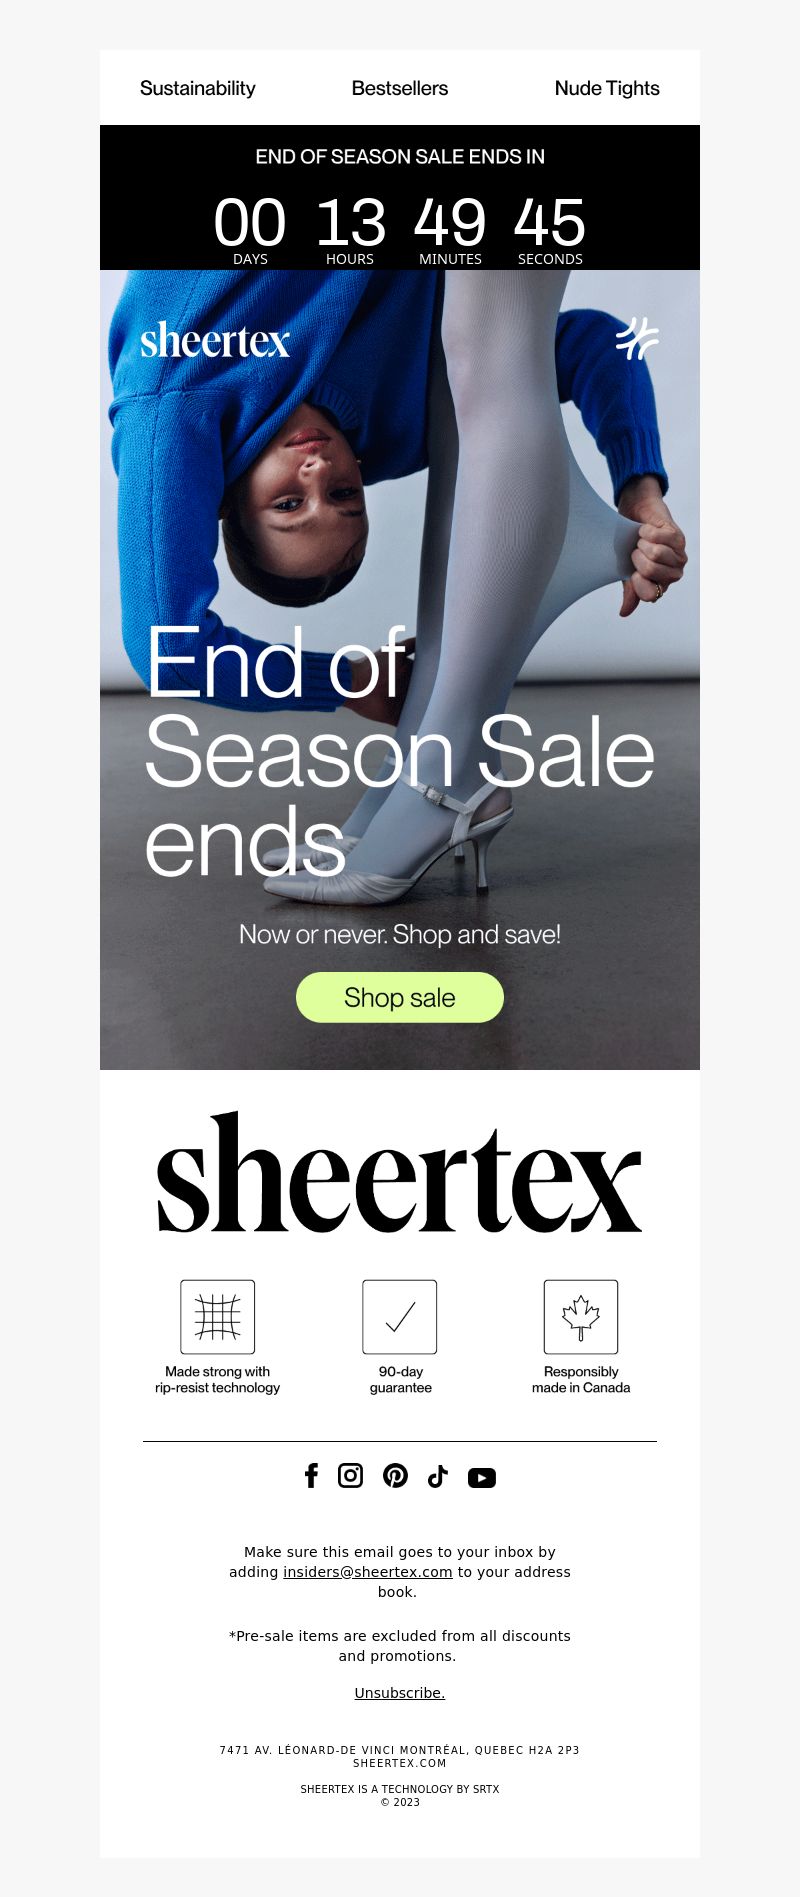Open the YouTube social icon
The height and width of the screenshot is (1897, 800).
(482, 1478)
